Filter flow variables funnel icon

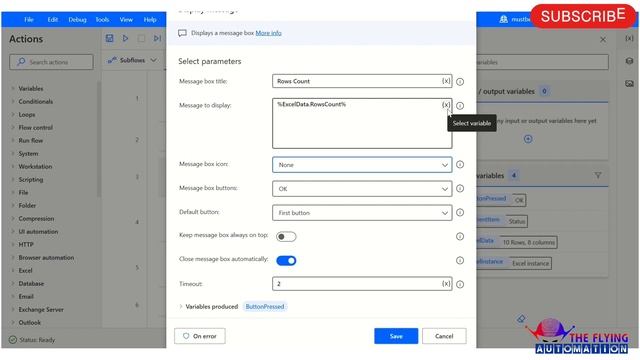tap(598, 176)
